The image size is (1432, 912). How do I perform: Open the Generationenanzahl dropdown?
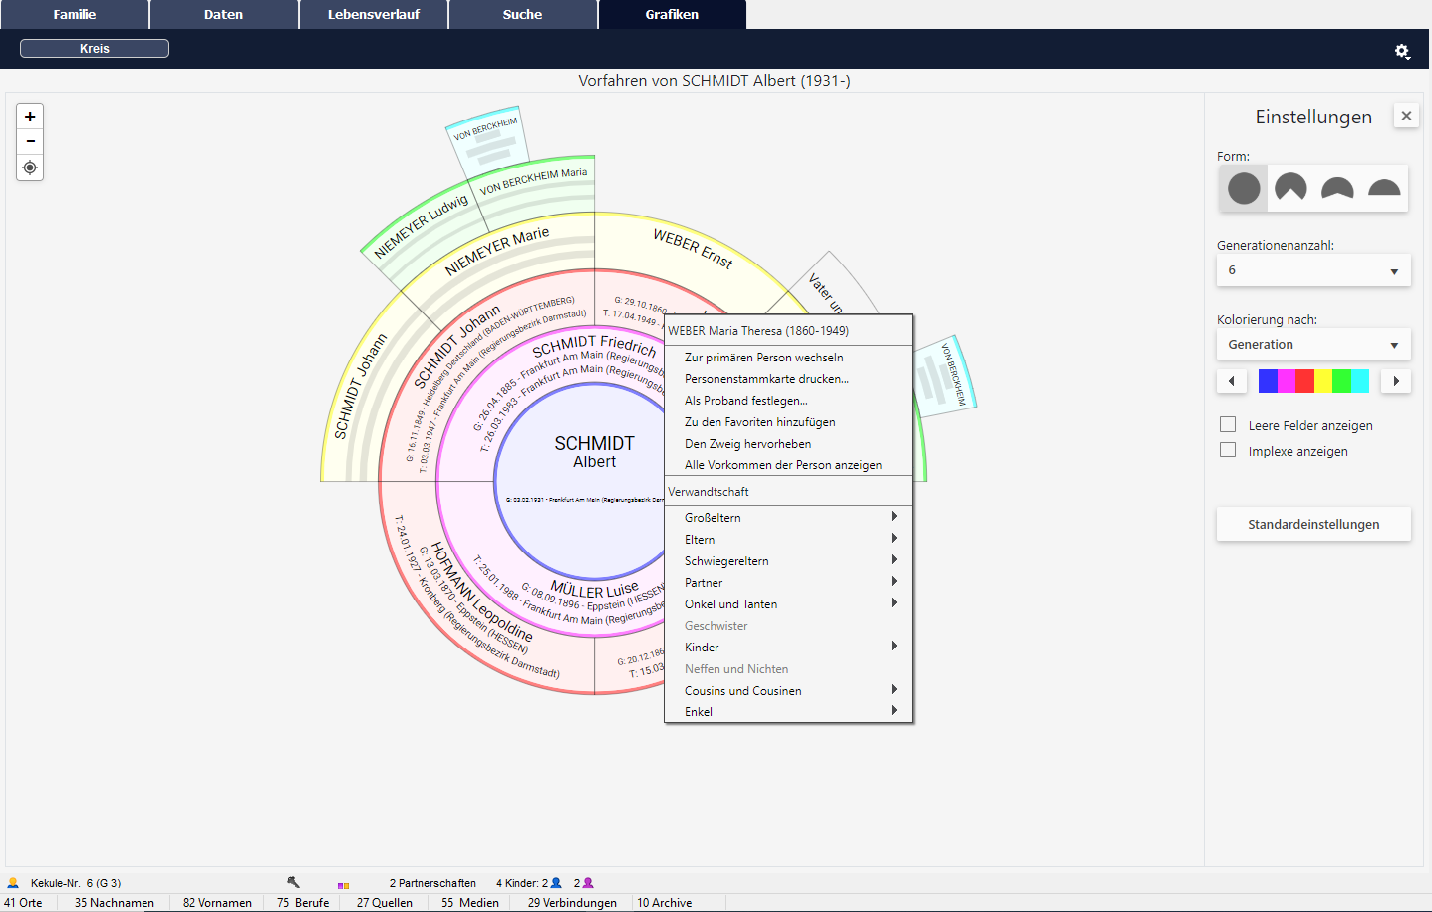point(1314,270)
